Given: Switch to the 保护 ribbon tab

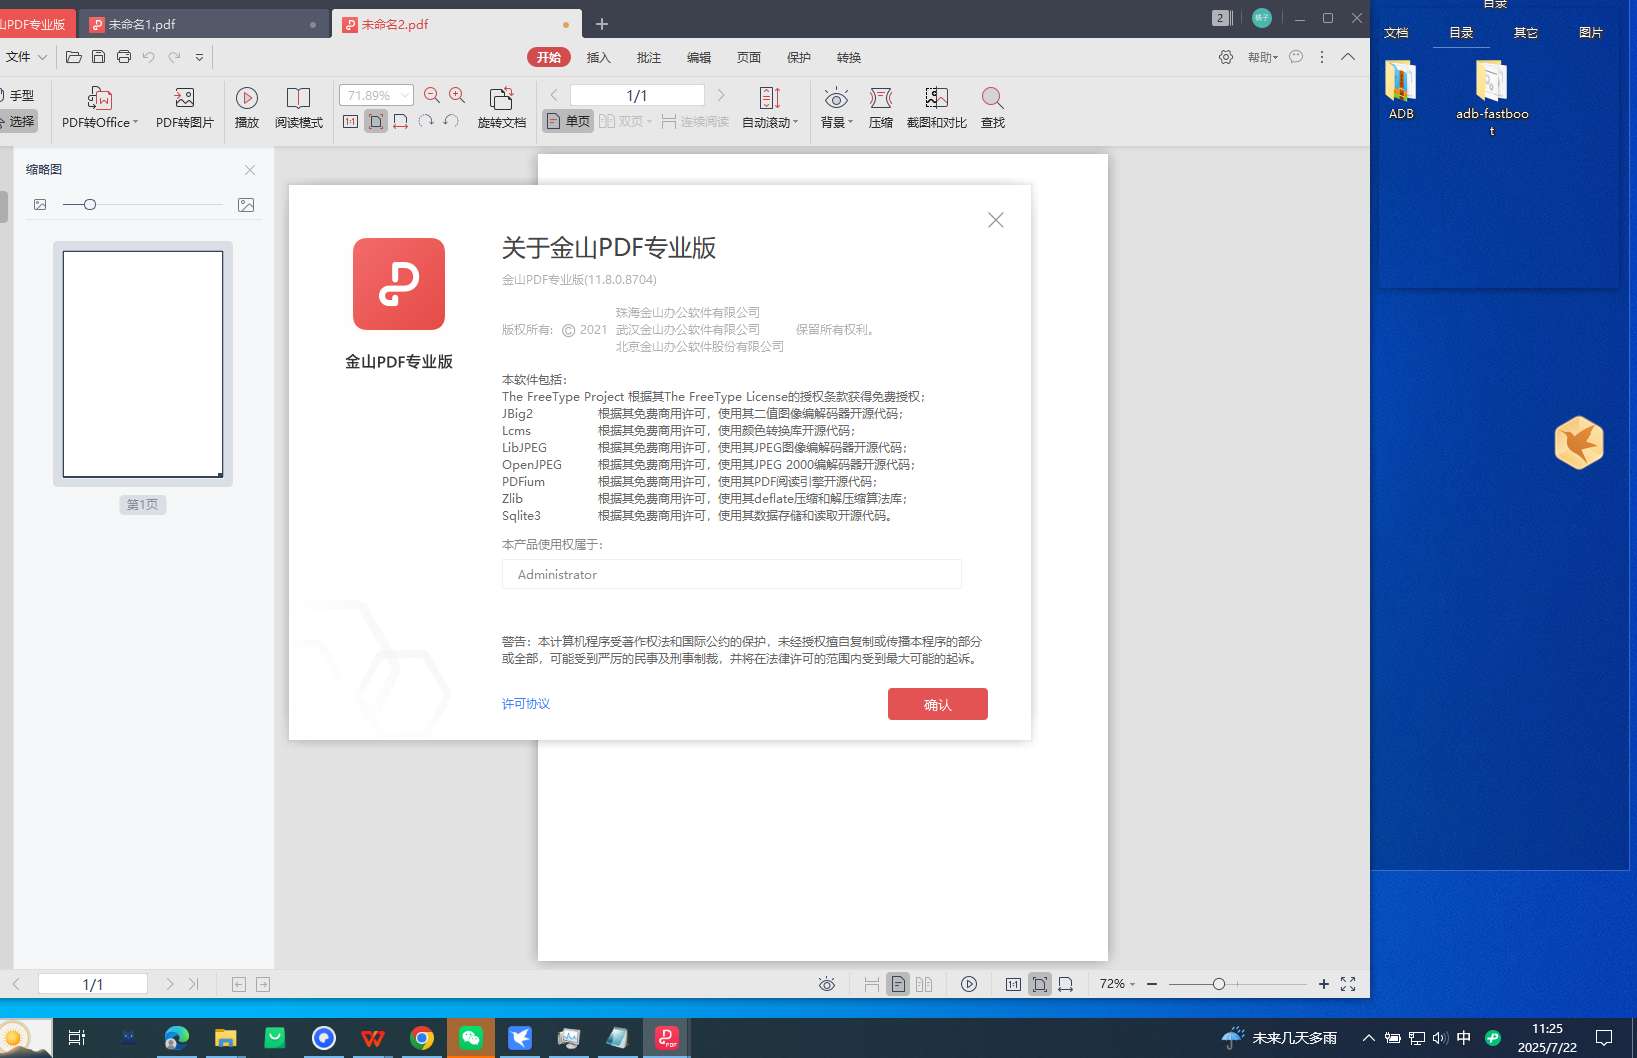Looking at the screenshot, I should pyautogui.click(x=798, y=57).
